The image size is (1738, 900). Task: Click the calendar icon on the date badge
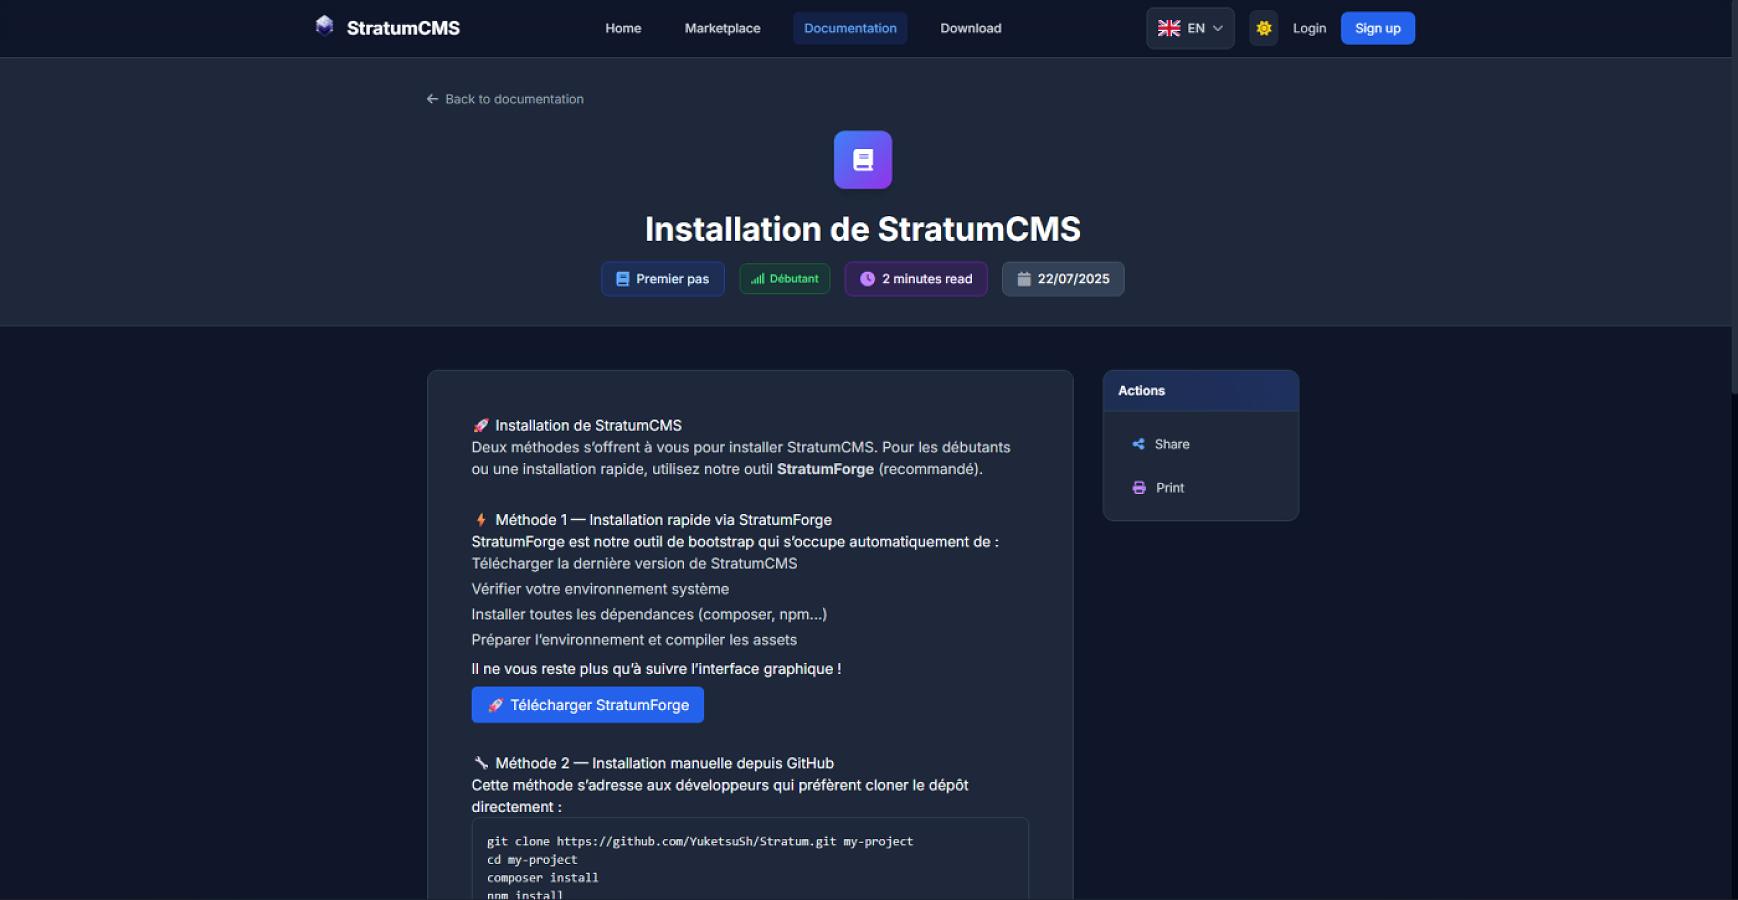1022,279
